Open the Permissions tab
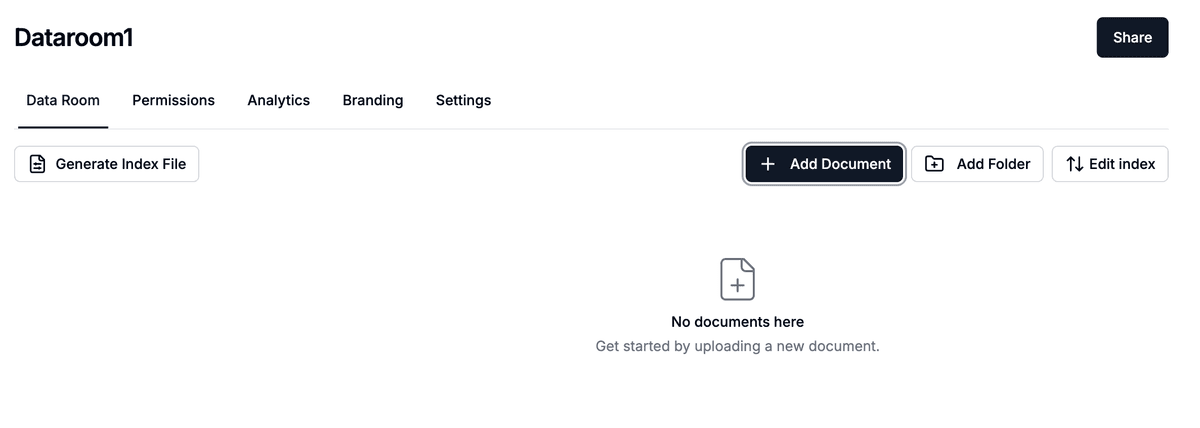 173,100
